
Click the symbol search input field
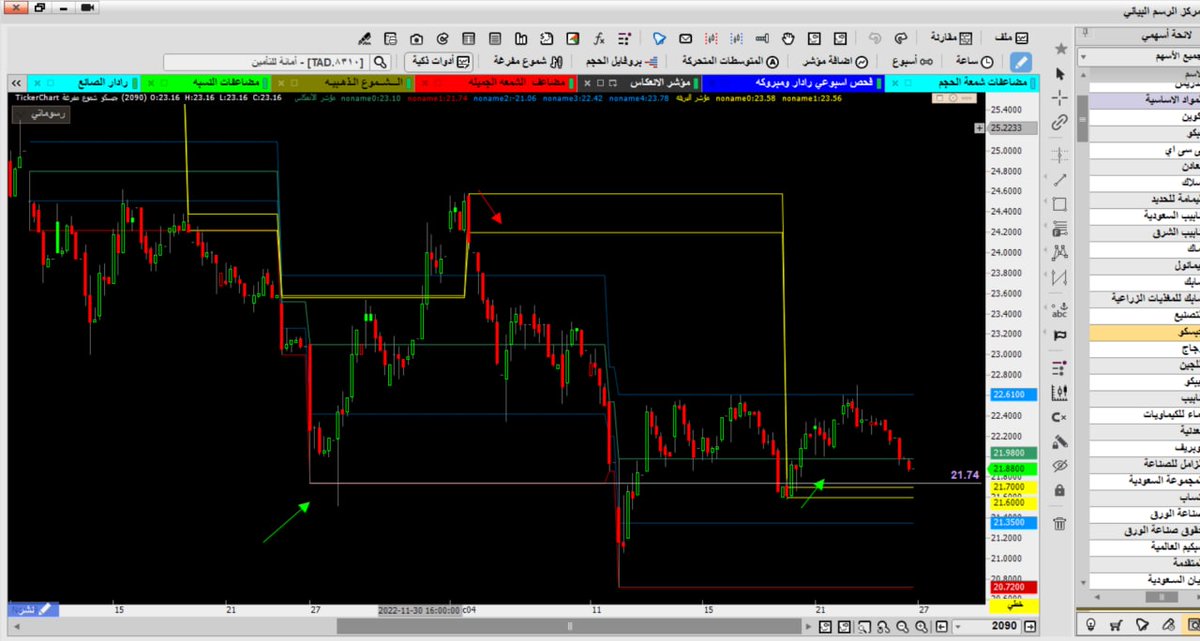266,62
